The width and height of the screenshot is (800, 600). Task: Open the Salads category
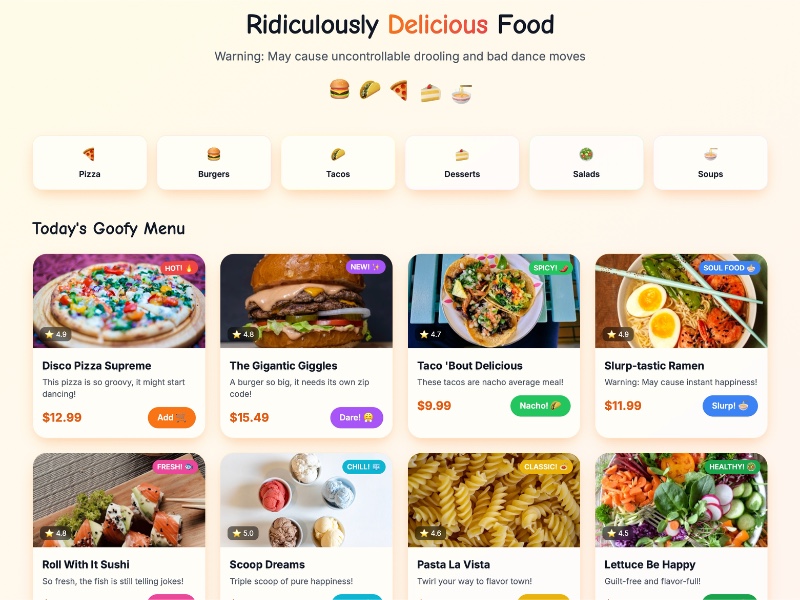(586, 163)
